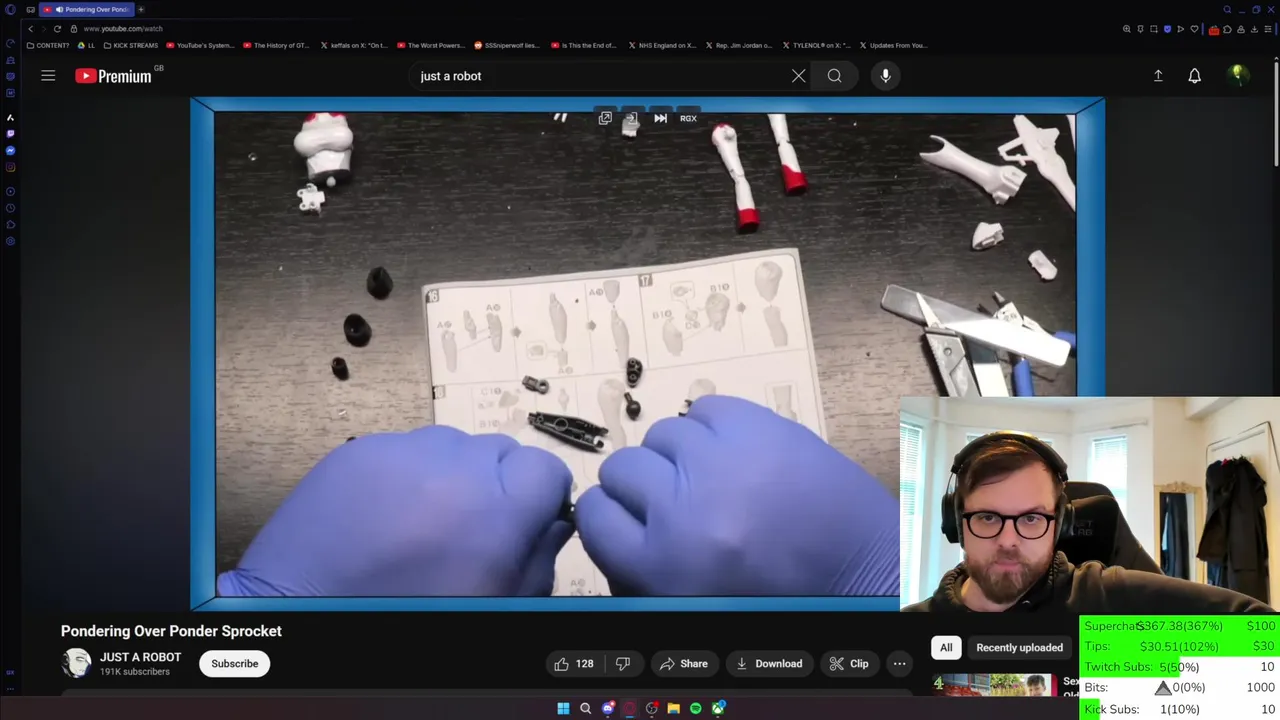Open the 'LL' bookmark
Image resolution: width=1280 pixels, height=720 pixels.
coord(87,45)
